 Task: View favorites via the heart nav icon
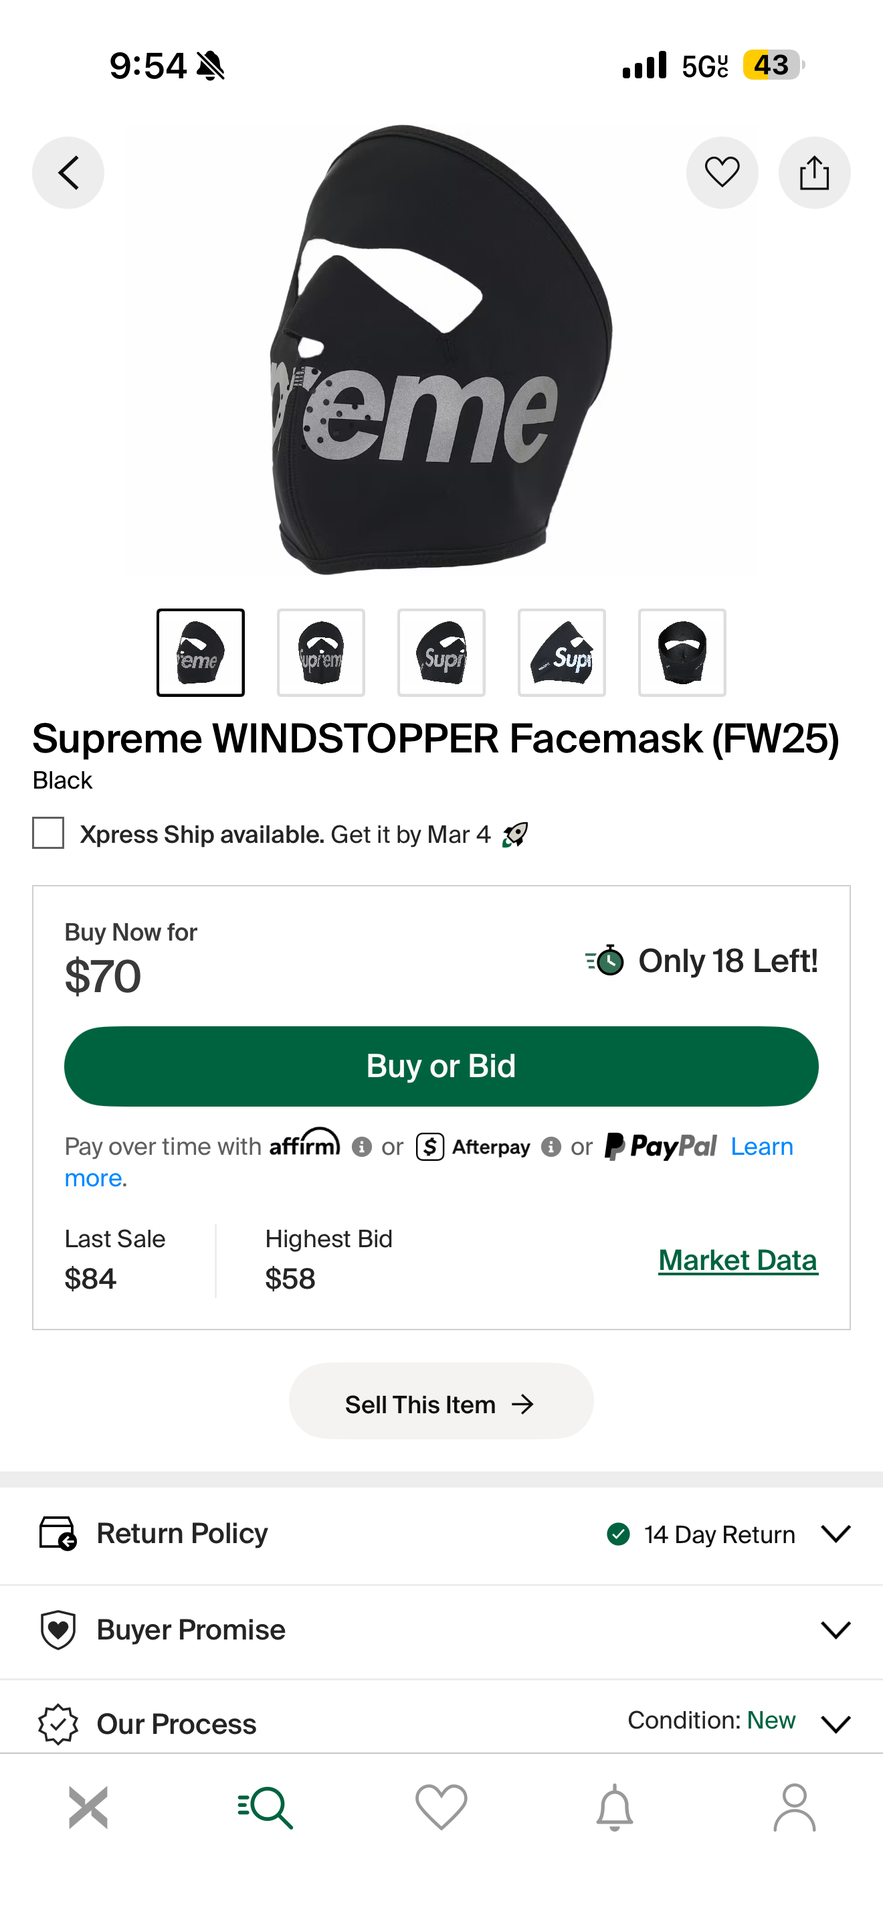[x=441, y=1807]
